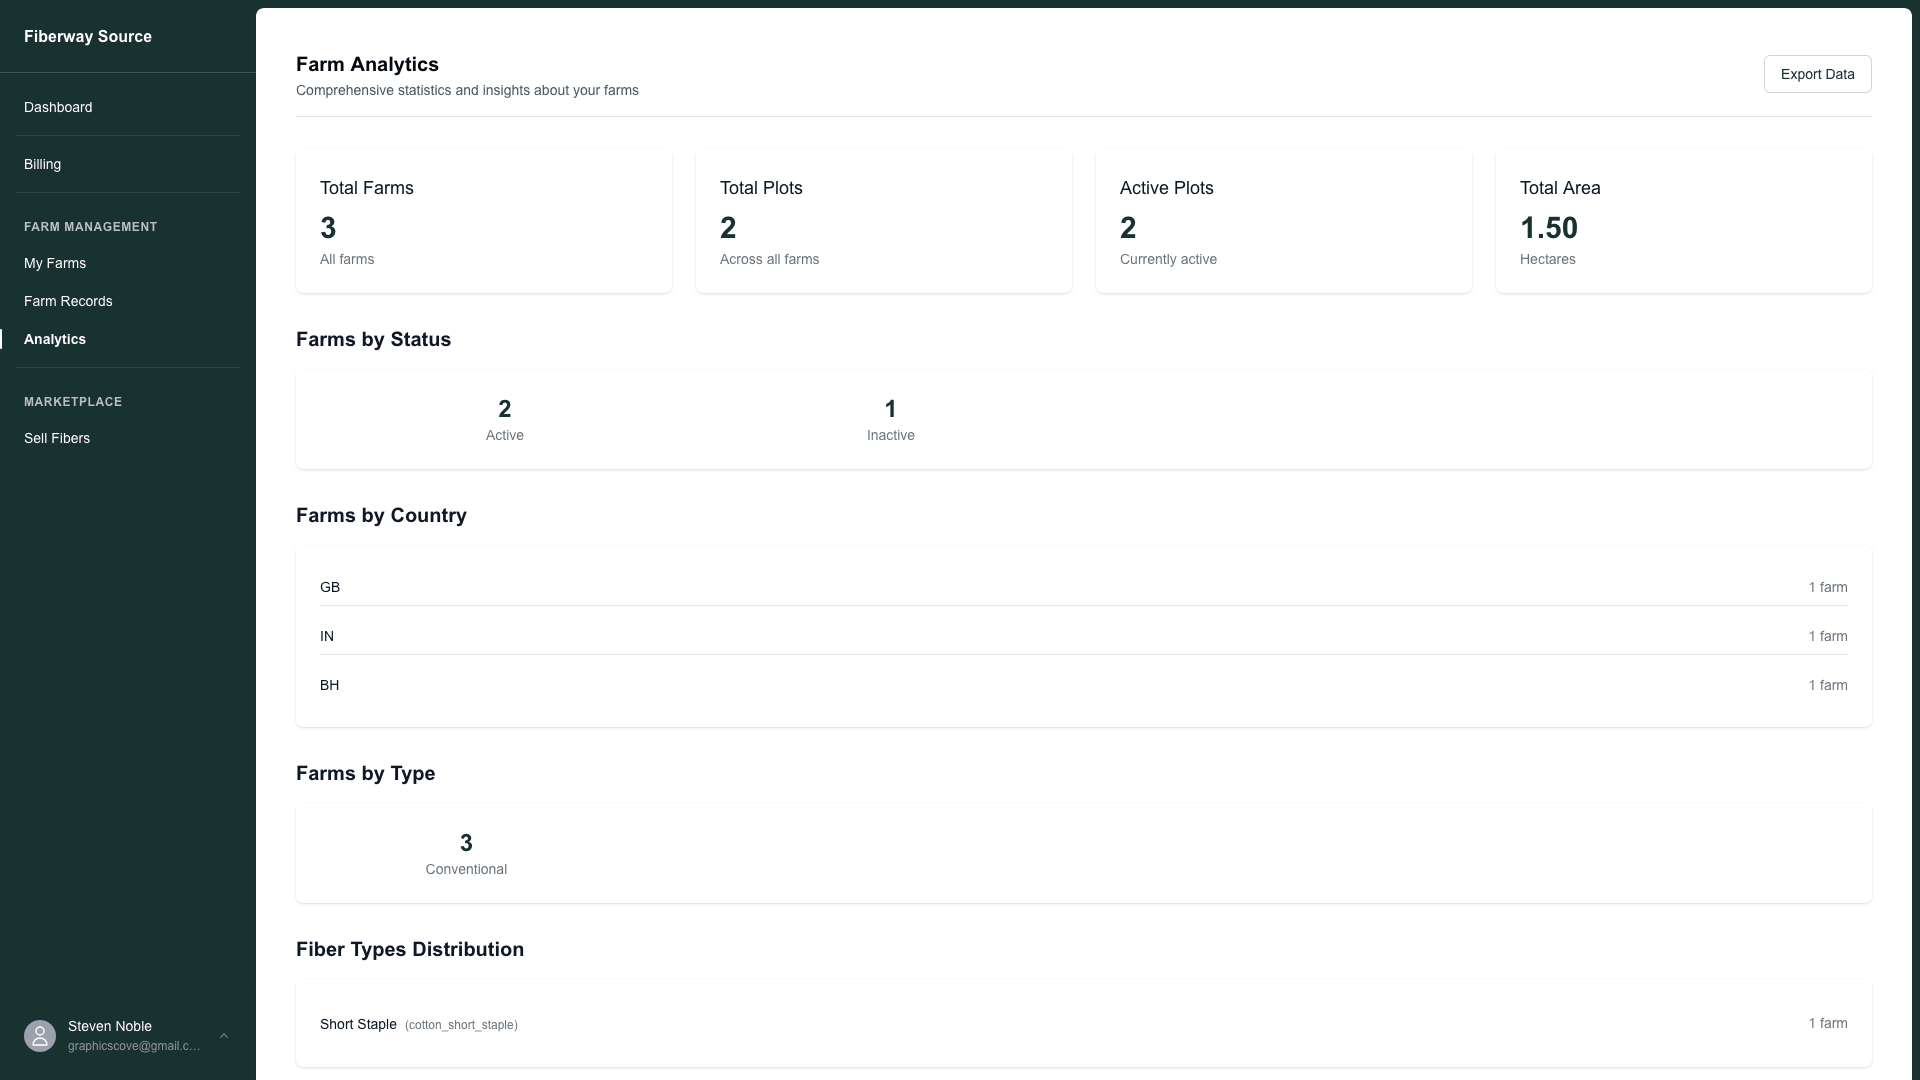This screenshot has height=1080, width=1920.
Task: Click the 1 farm count beside GB
Action: click(x=1828, y=587)
